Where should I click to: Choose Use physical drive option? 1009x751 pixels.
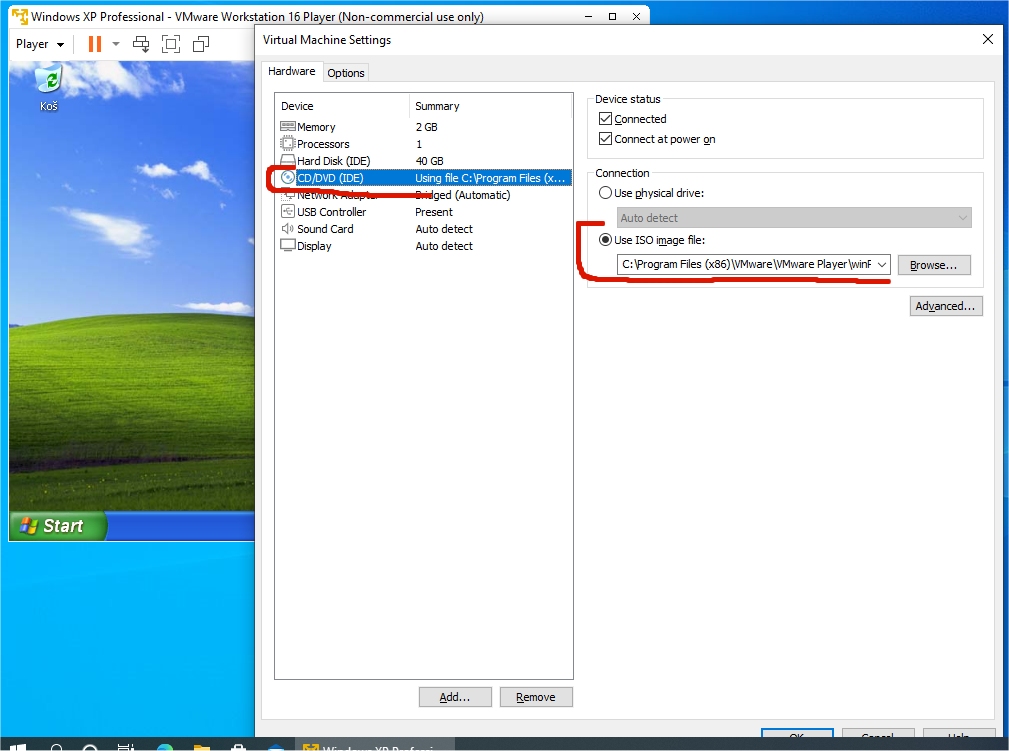point(605,192)
